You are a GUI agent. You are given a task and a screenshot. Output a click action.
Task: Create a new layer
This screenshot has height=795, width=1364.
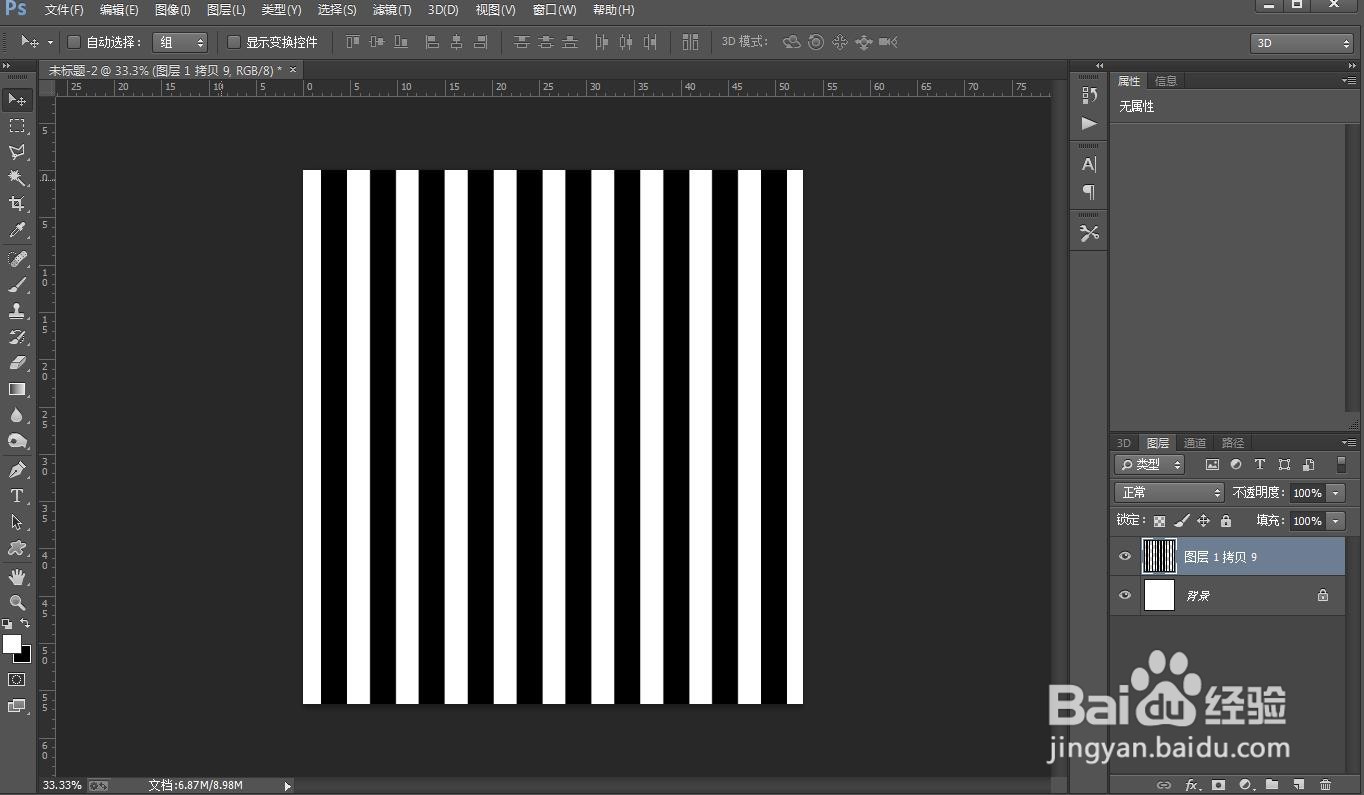point(1299,785)
